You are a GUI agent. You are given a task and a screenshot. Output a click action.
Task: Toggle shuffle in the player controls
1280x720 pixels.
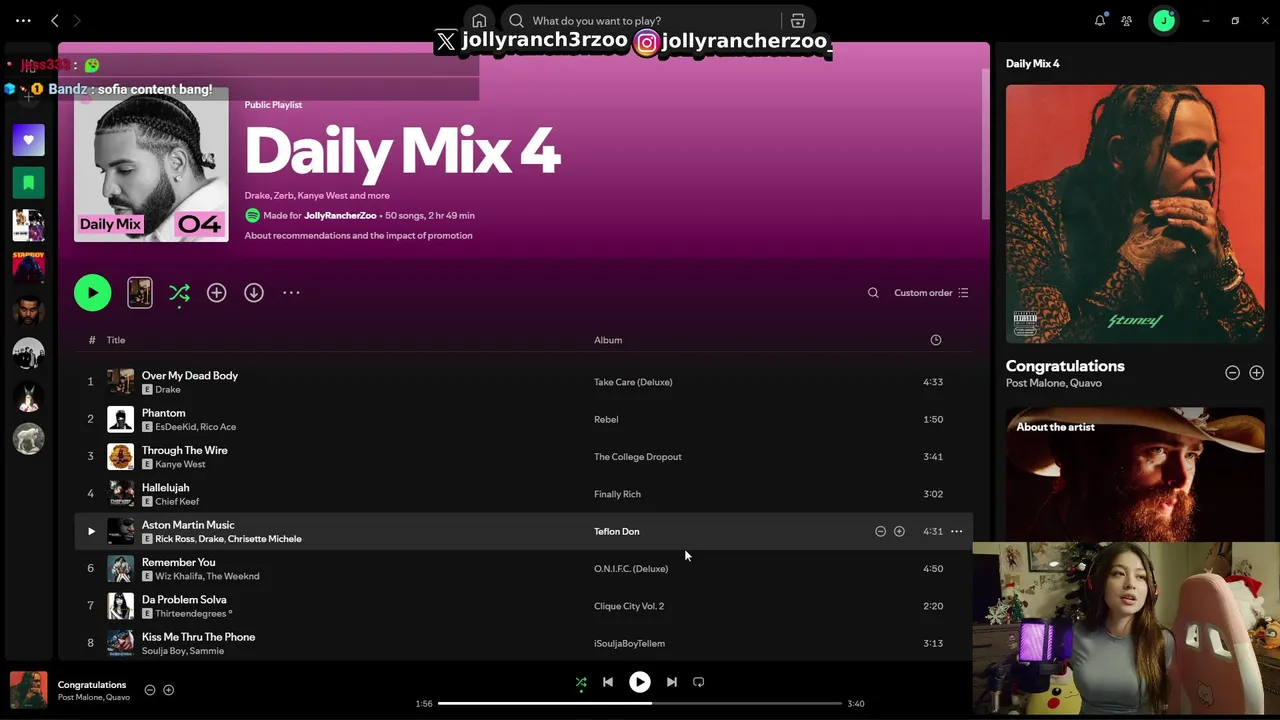[x=581, y=682]
